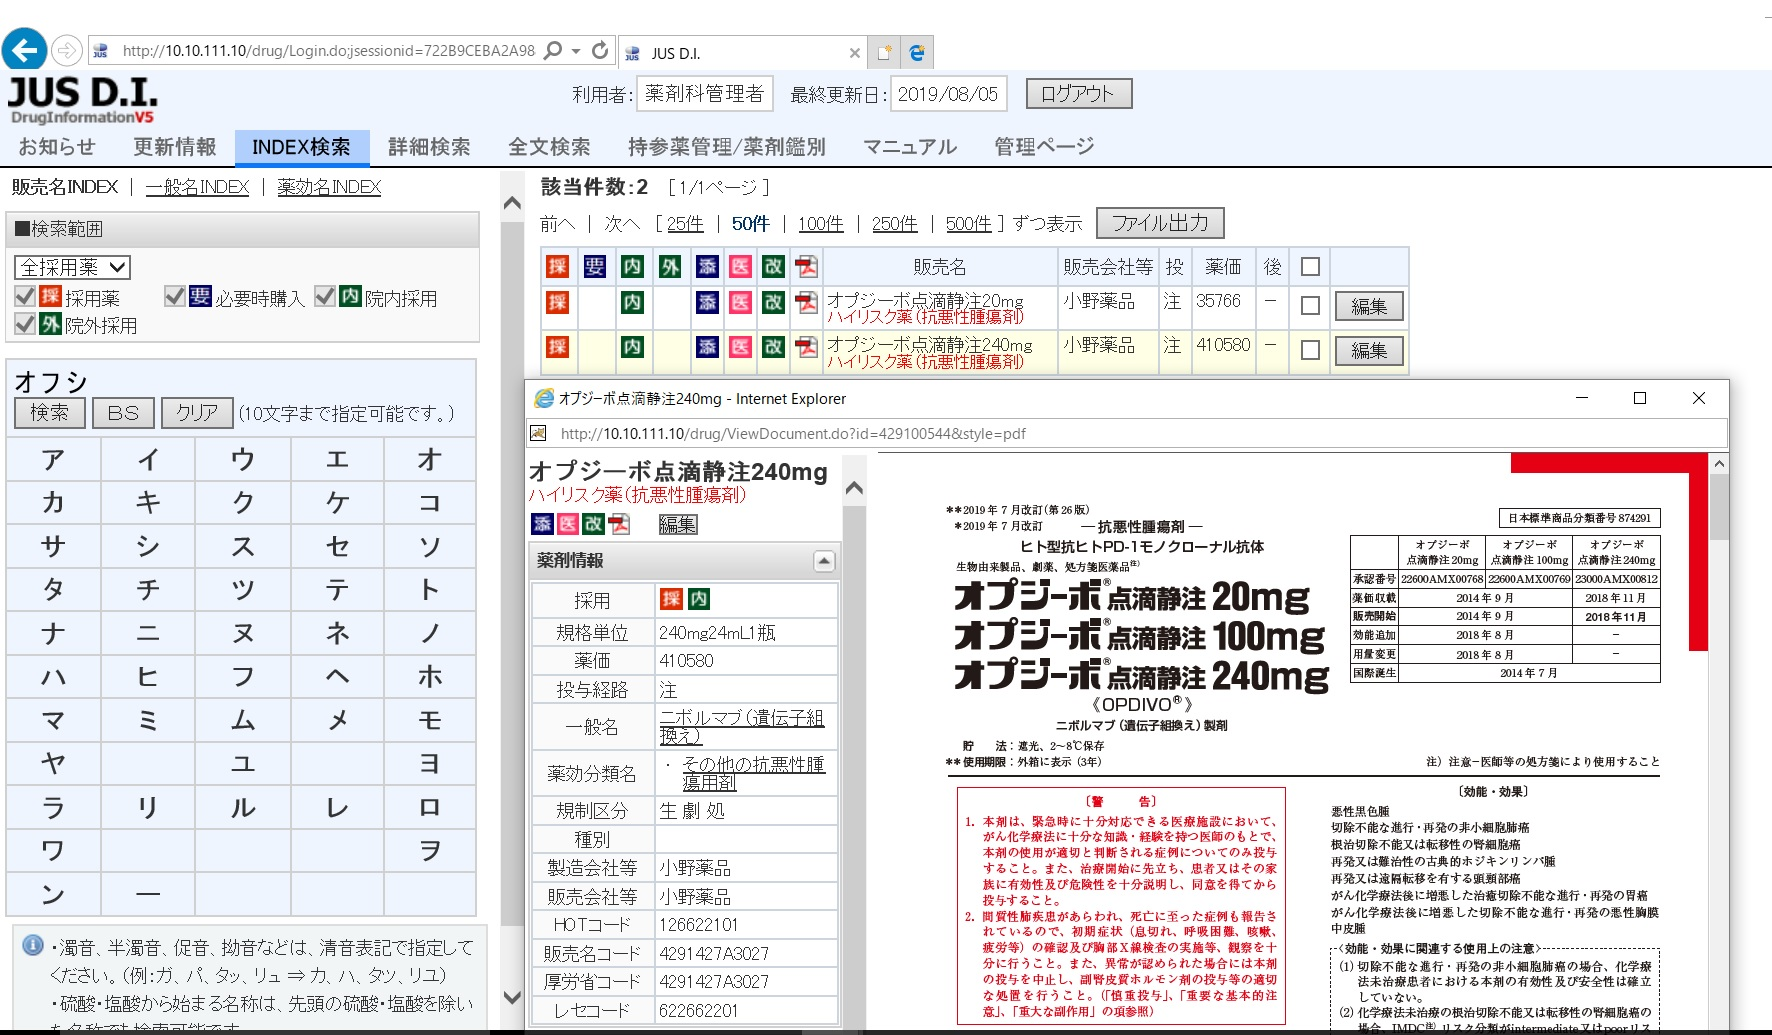The height and width of the screenshot is (1035, 1772).
Task: Click the クリア button
Action: tap(197, 413)
